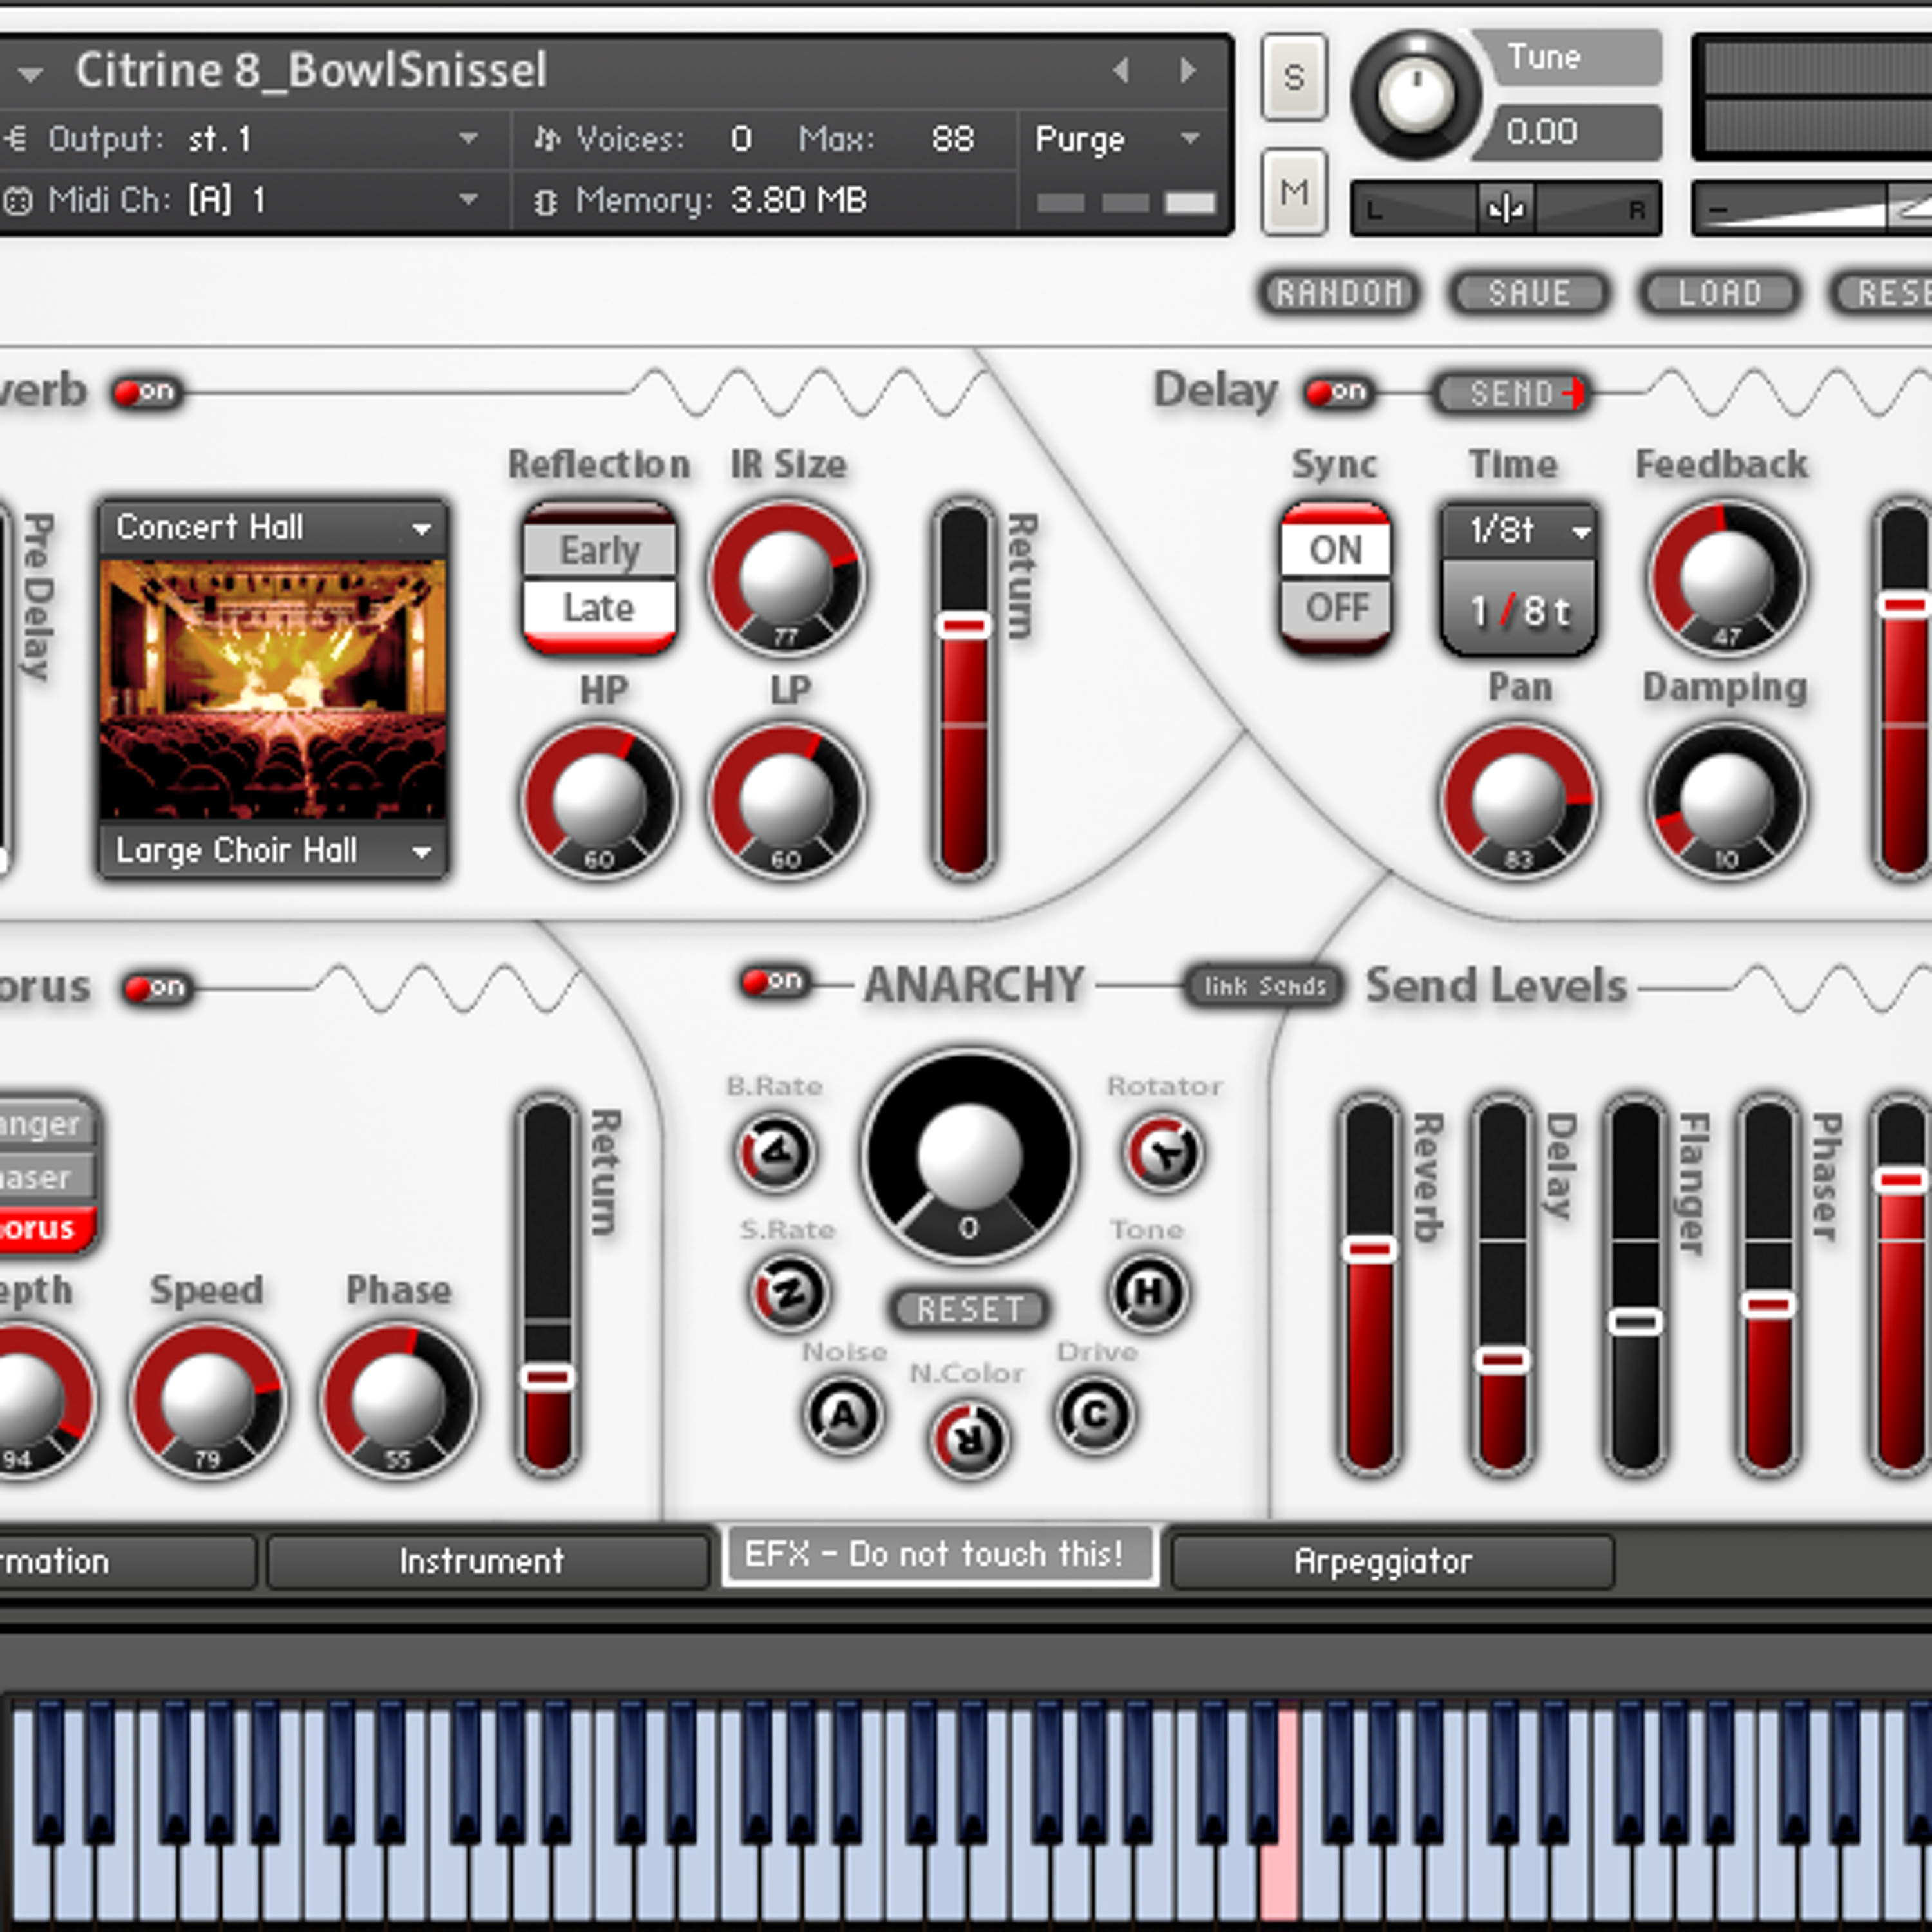Open the delay Time 1/8t dropdown

pos(1519,530)
